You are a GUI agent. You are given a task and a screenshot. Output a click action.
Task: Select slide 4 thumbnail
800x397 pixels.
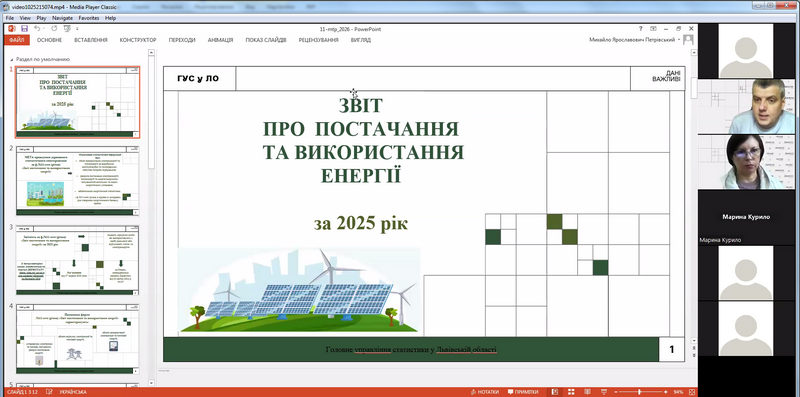pyautogui.click(x=78, y=339)
